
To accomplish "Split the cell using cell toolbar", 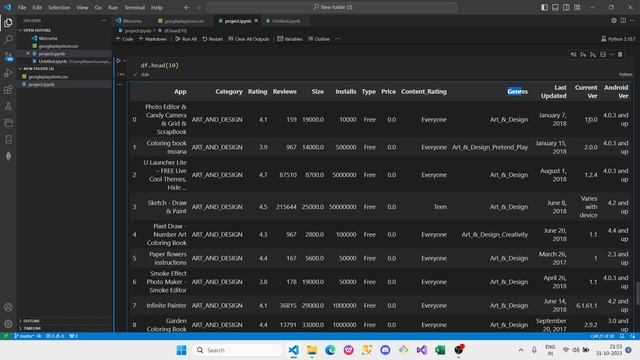I will (603, 54).
